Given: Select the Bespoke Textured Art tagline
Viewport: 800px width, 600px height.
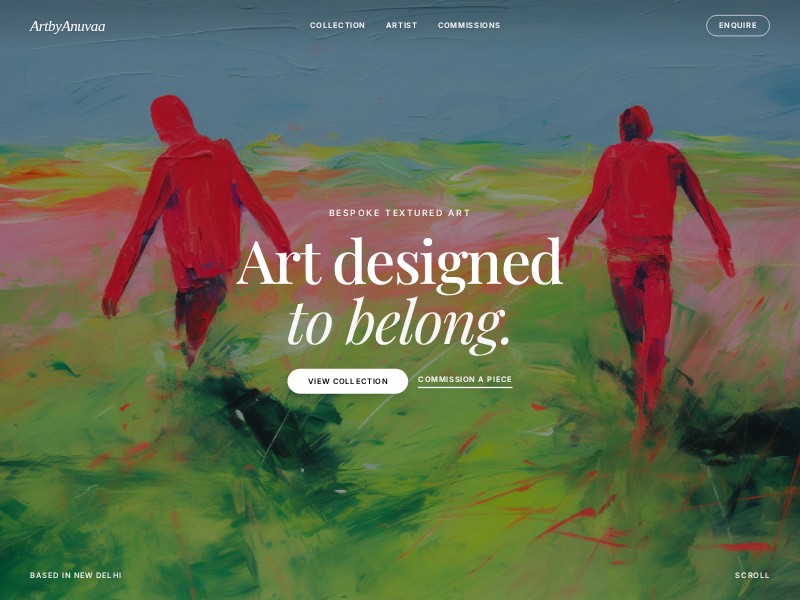Looking at the screenshot, I should pos(399,213).
